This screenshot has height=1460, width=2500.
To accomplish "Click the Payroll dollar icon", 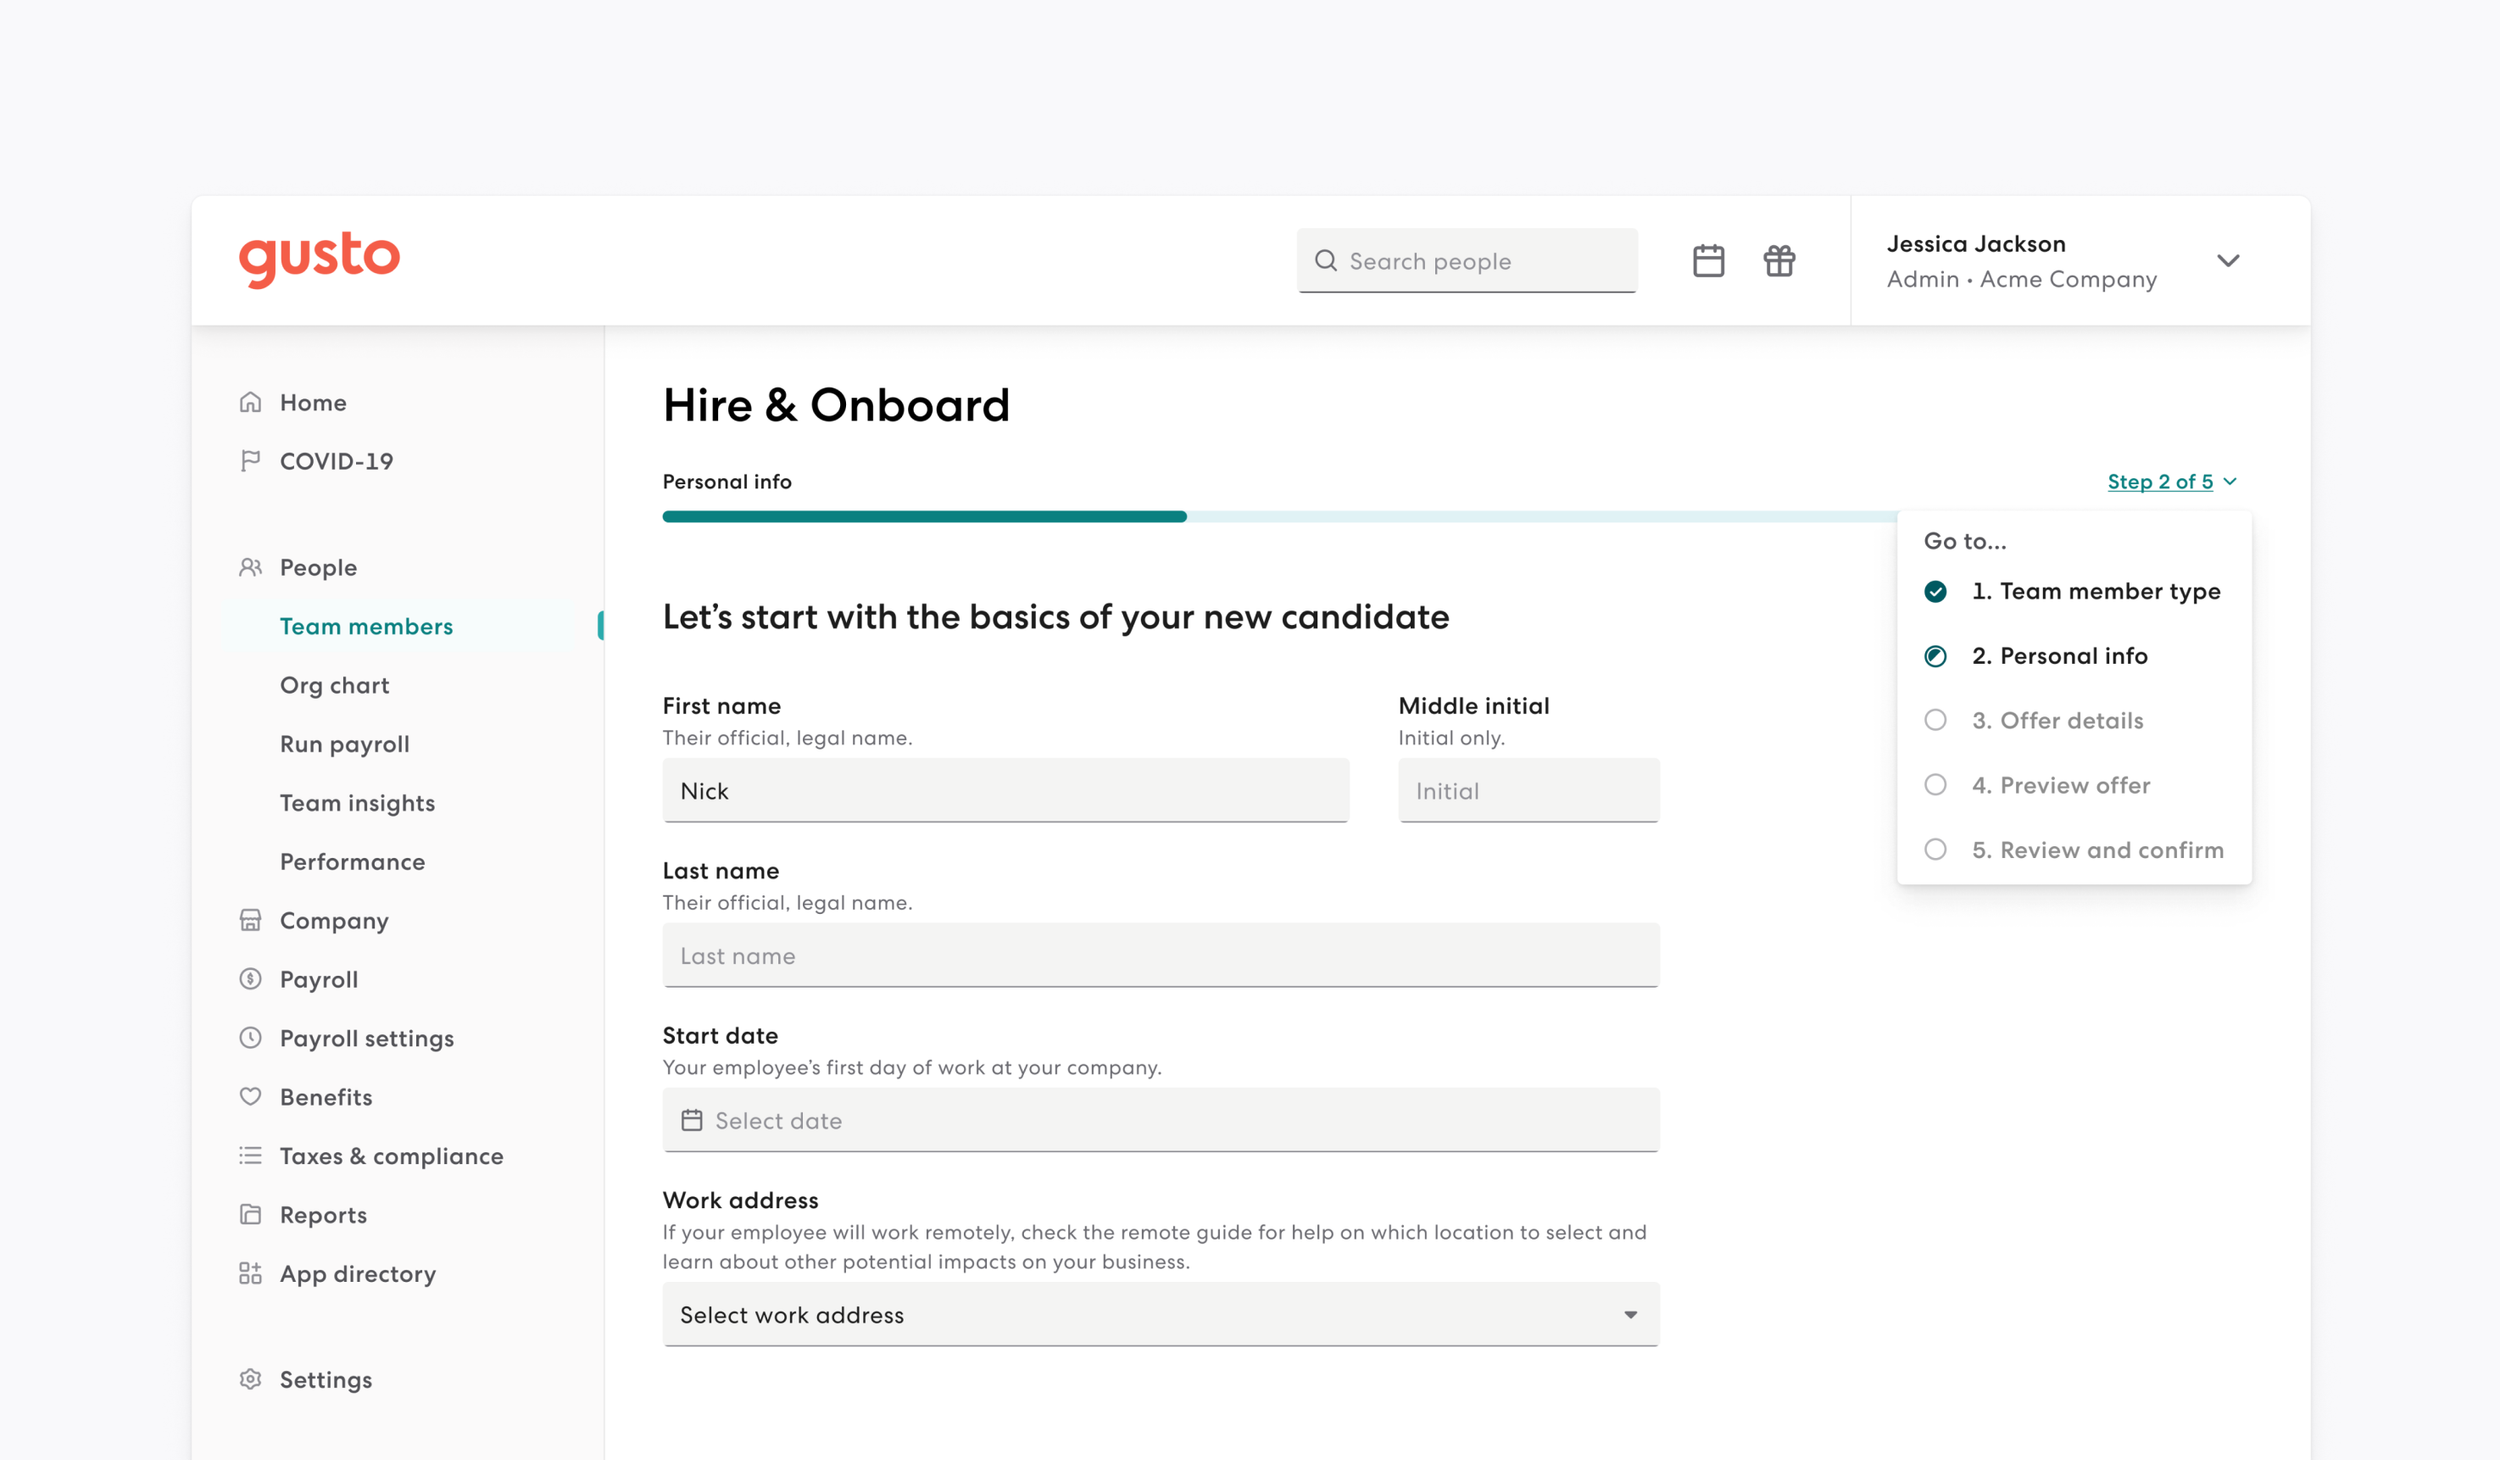I will point(250,979).
